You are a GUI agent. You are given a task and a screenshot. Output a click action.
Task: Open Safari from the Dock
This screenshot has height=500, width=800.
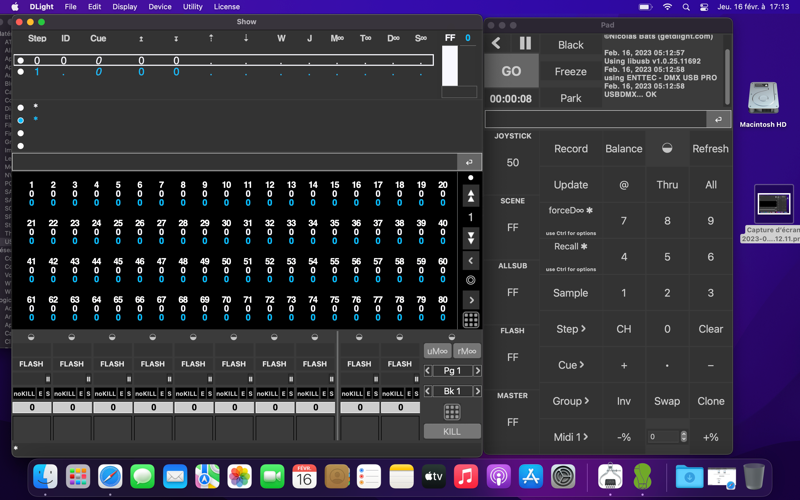point(110,477)
